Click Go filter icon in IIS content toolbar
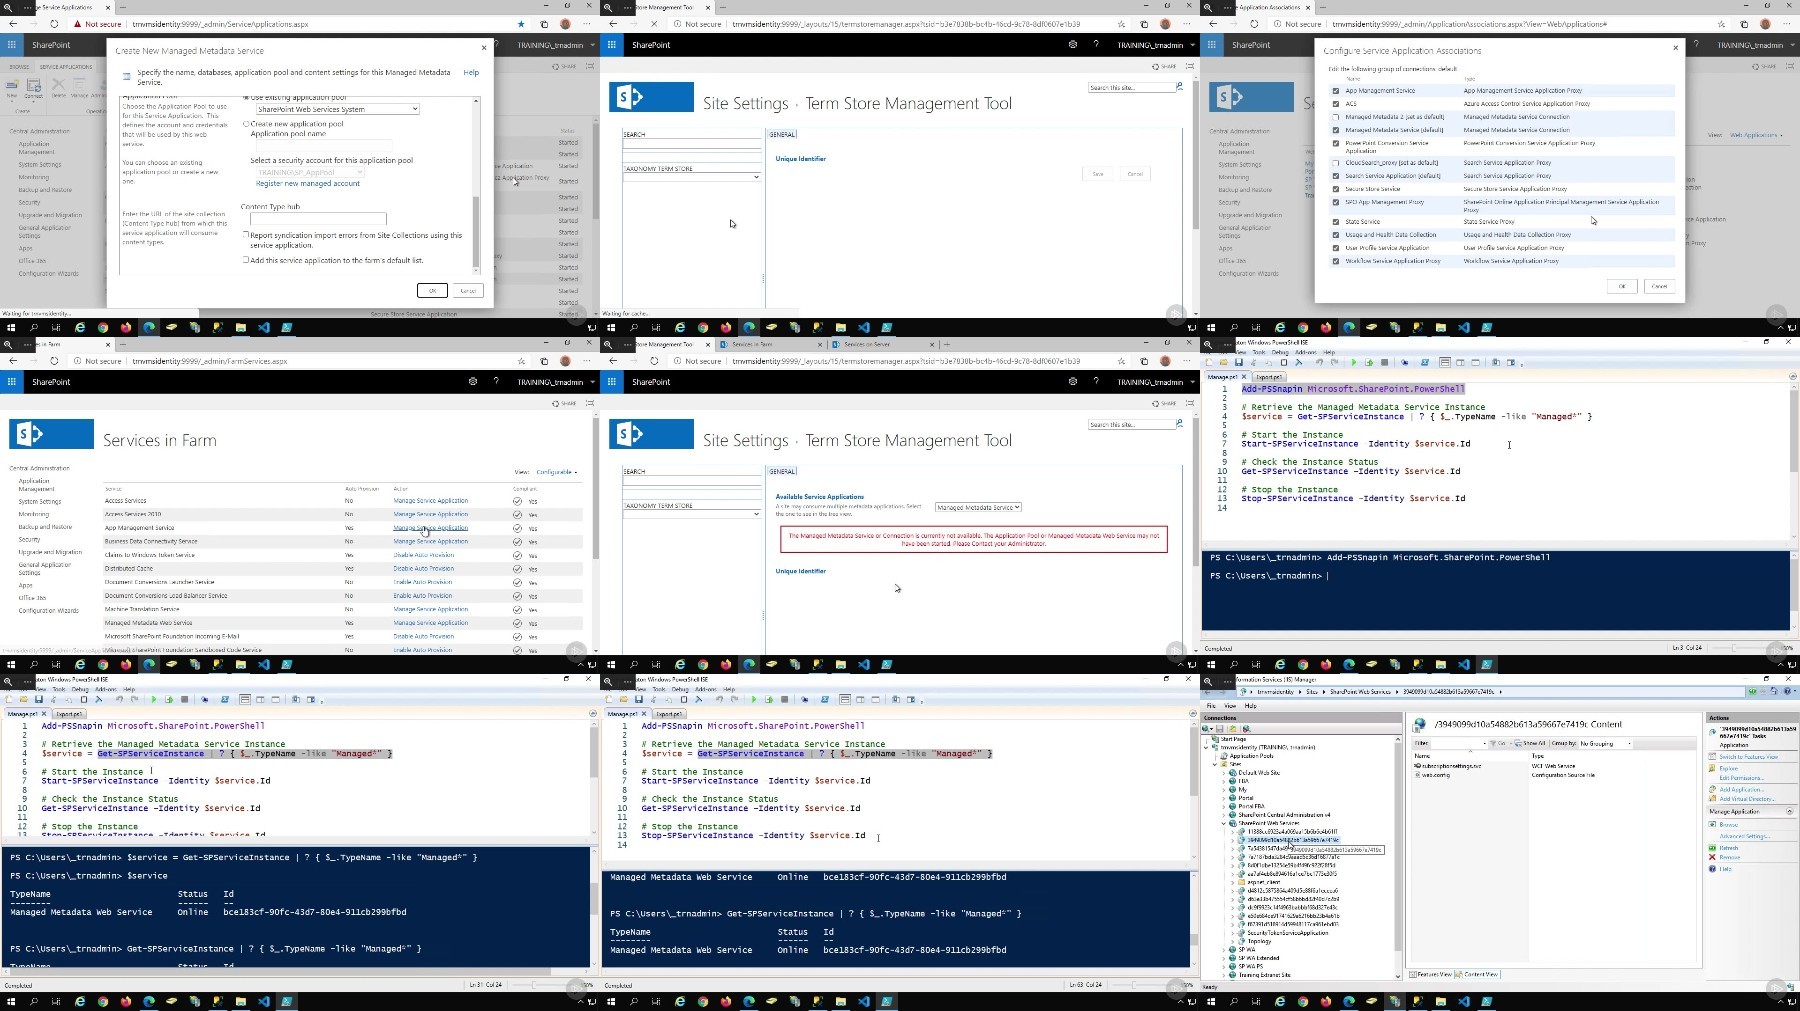This screenshot has width=1800, height=1011. [x=1492, y=743]
